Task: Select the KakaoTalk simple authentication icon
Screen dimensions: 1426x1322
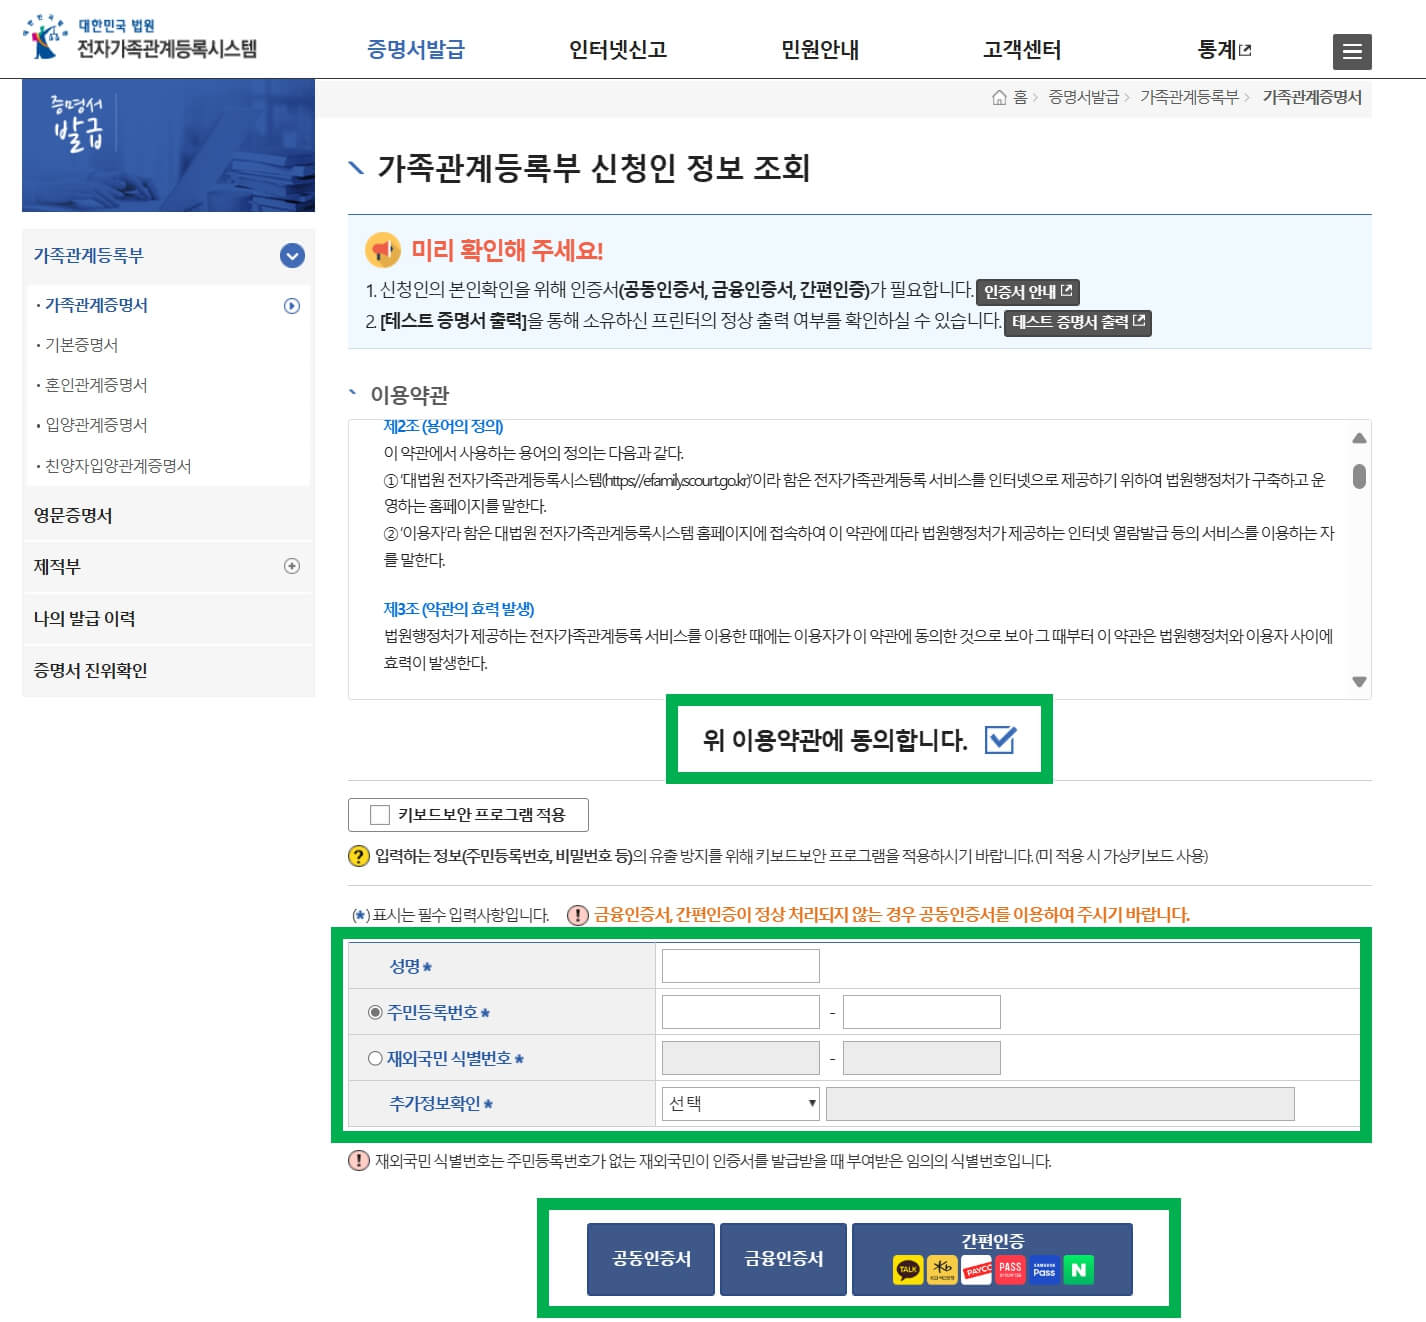Action: click(x=907, y=1269)
